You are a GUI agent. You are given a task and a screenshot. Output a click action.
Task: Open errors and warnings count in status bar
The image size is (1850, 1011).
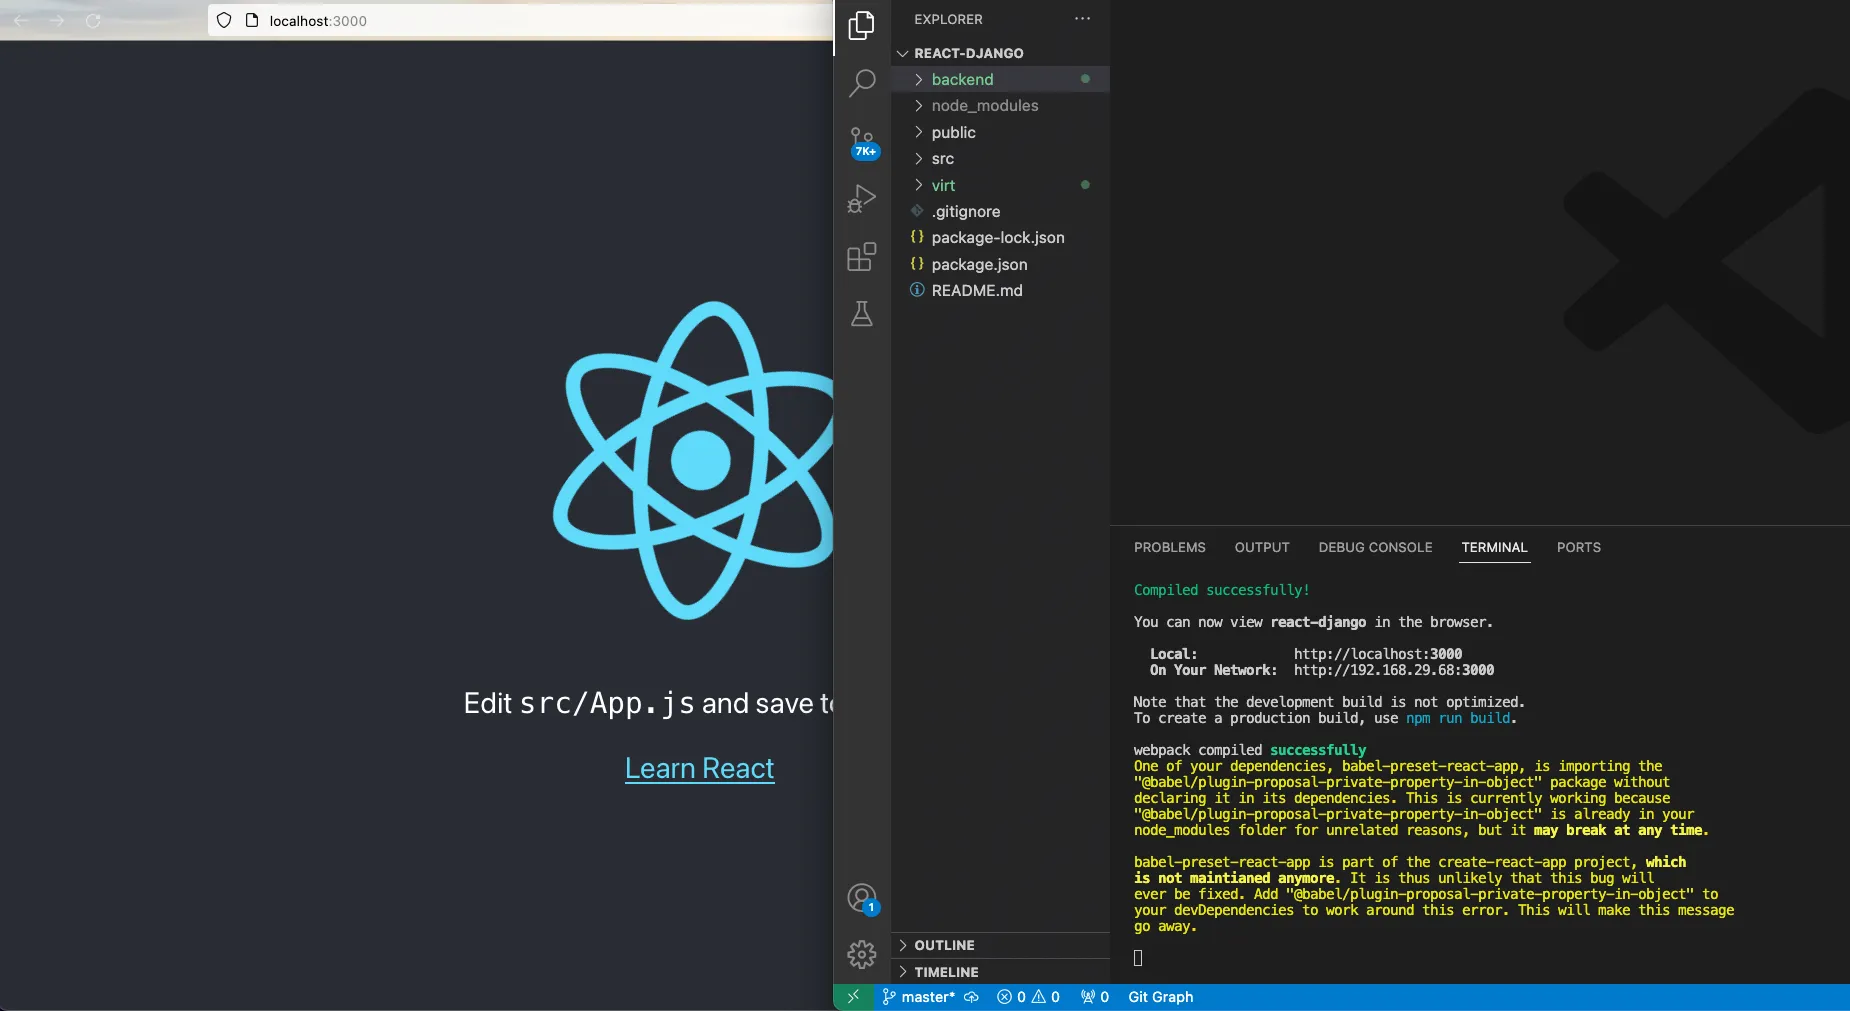[1028, 997]
